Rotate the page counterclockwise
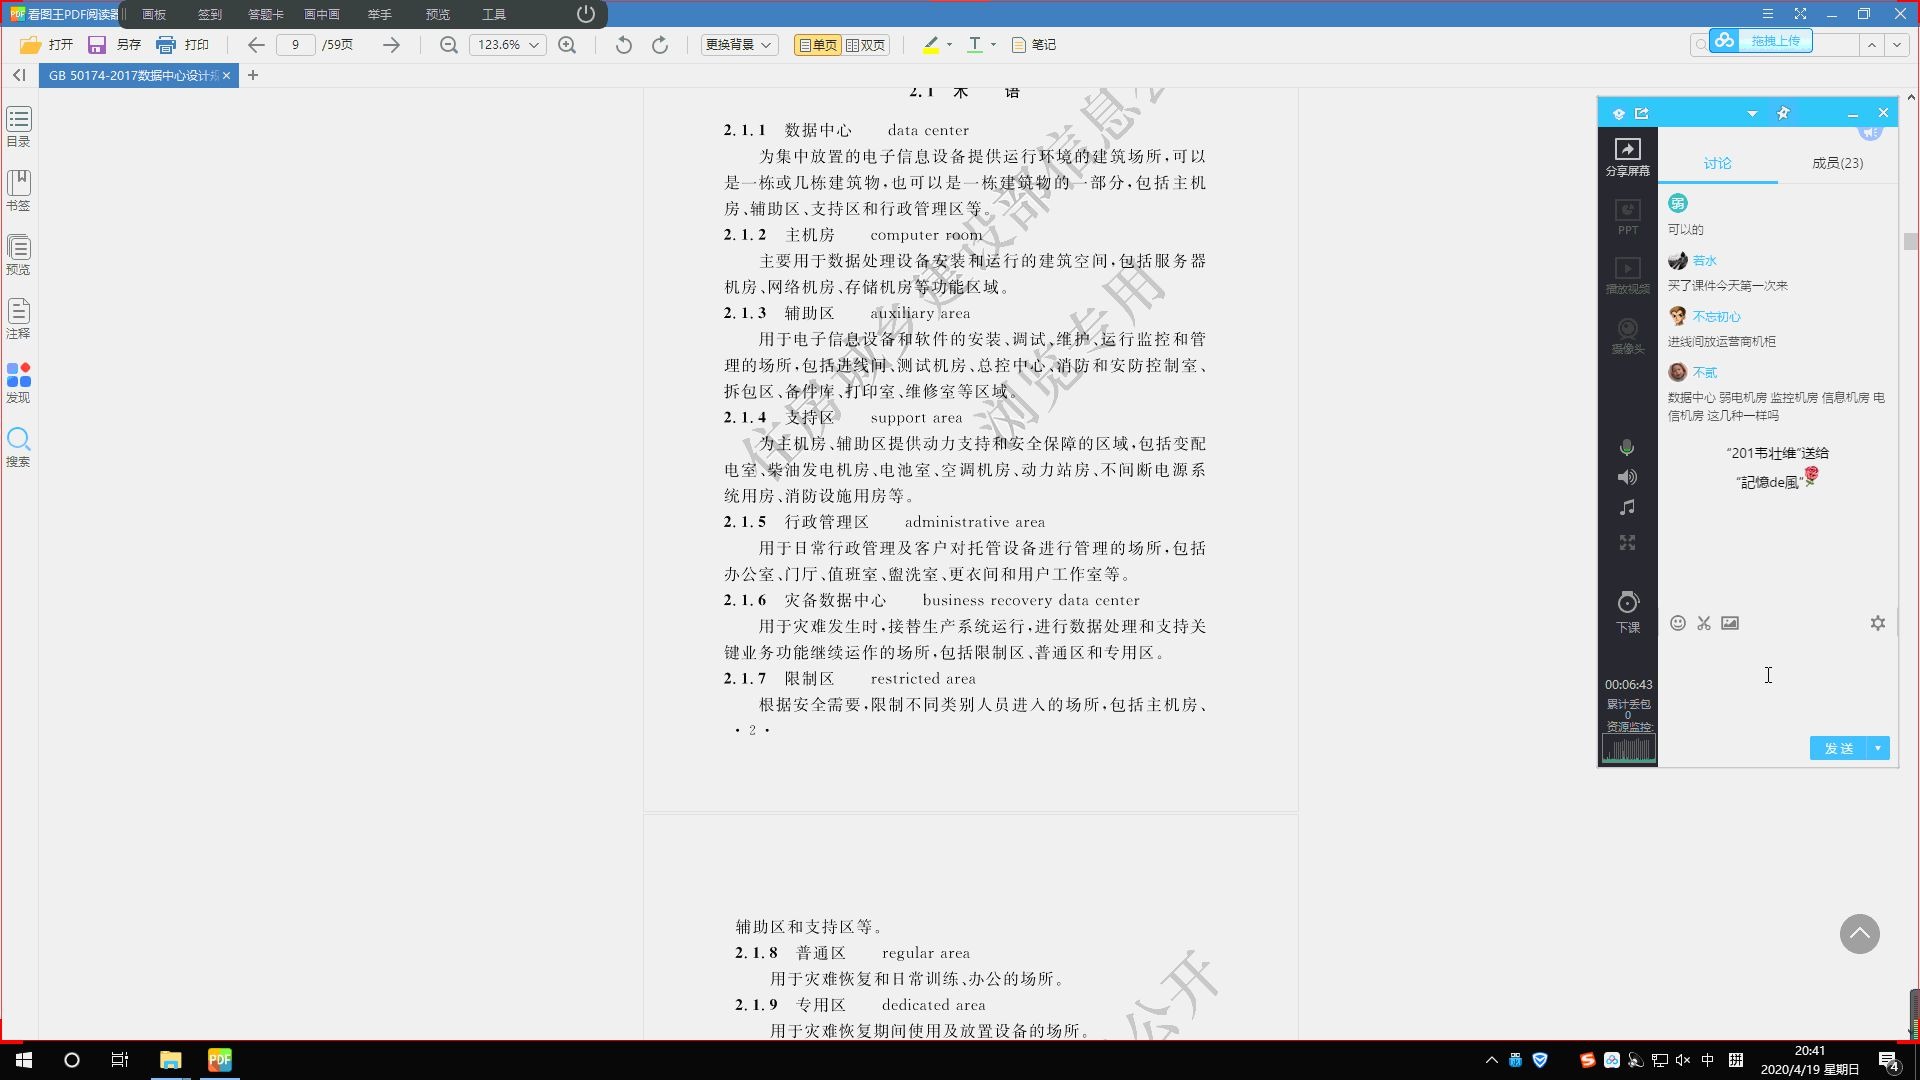 [x=623, y=45]
